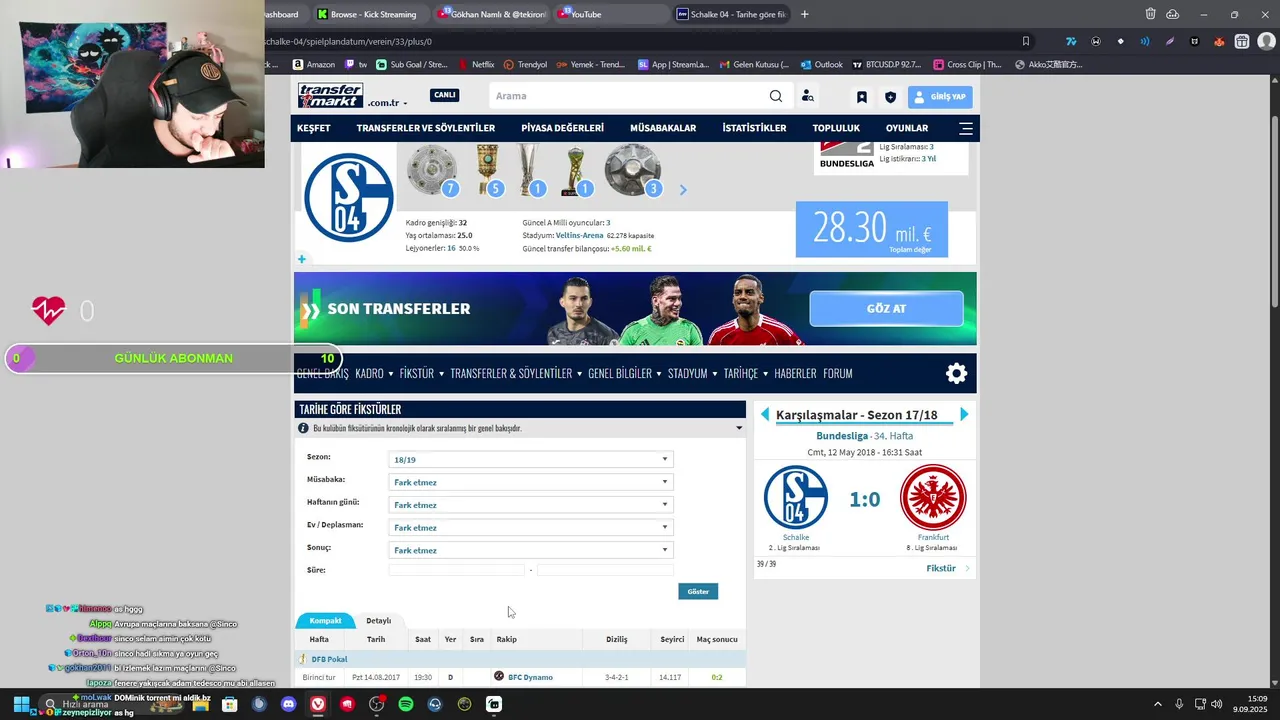1280x720 pixels.
Task: Switch to Browse - Kick Streaming tab
Action: [370, 14]
